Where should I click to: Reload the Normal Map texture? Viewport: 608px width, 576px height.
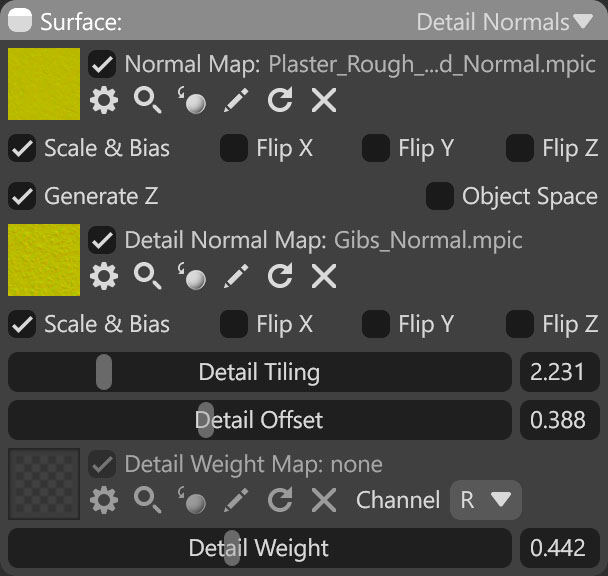(280, 100)
